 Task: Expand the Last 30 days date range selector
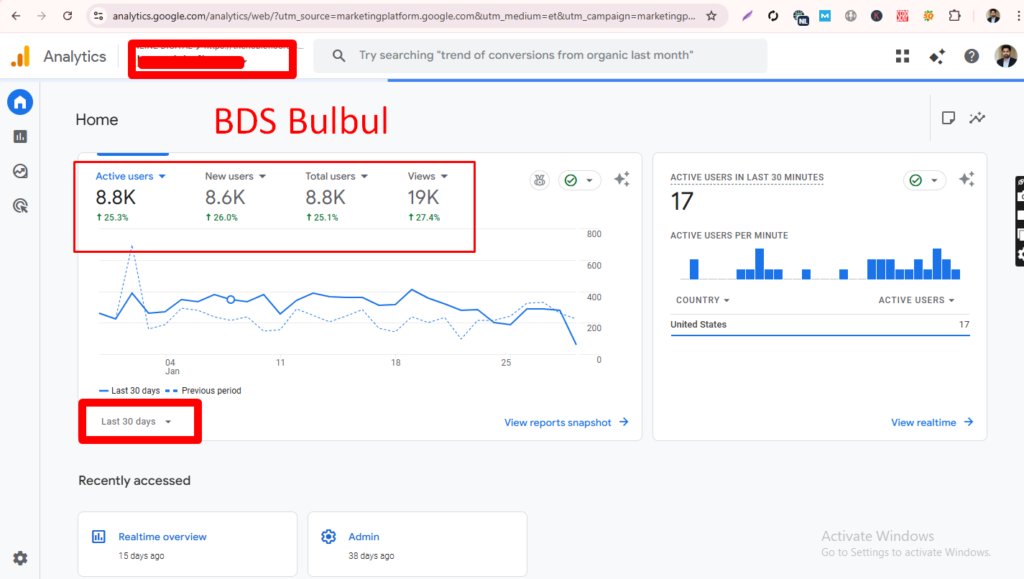(x=138, y=421)
